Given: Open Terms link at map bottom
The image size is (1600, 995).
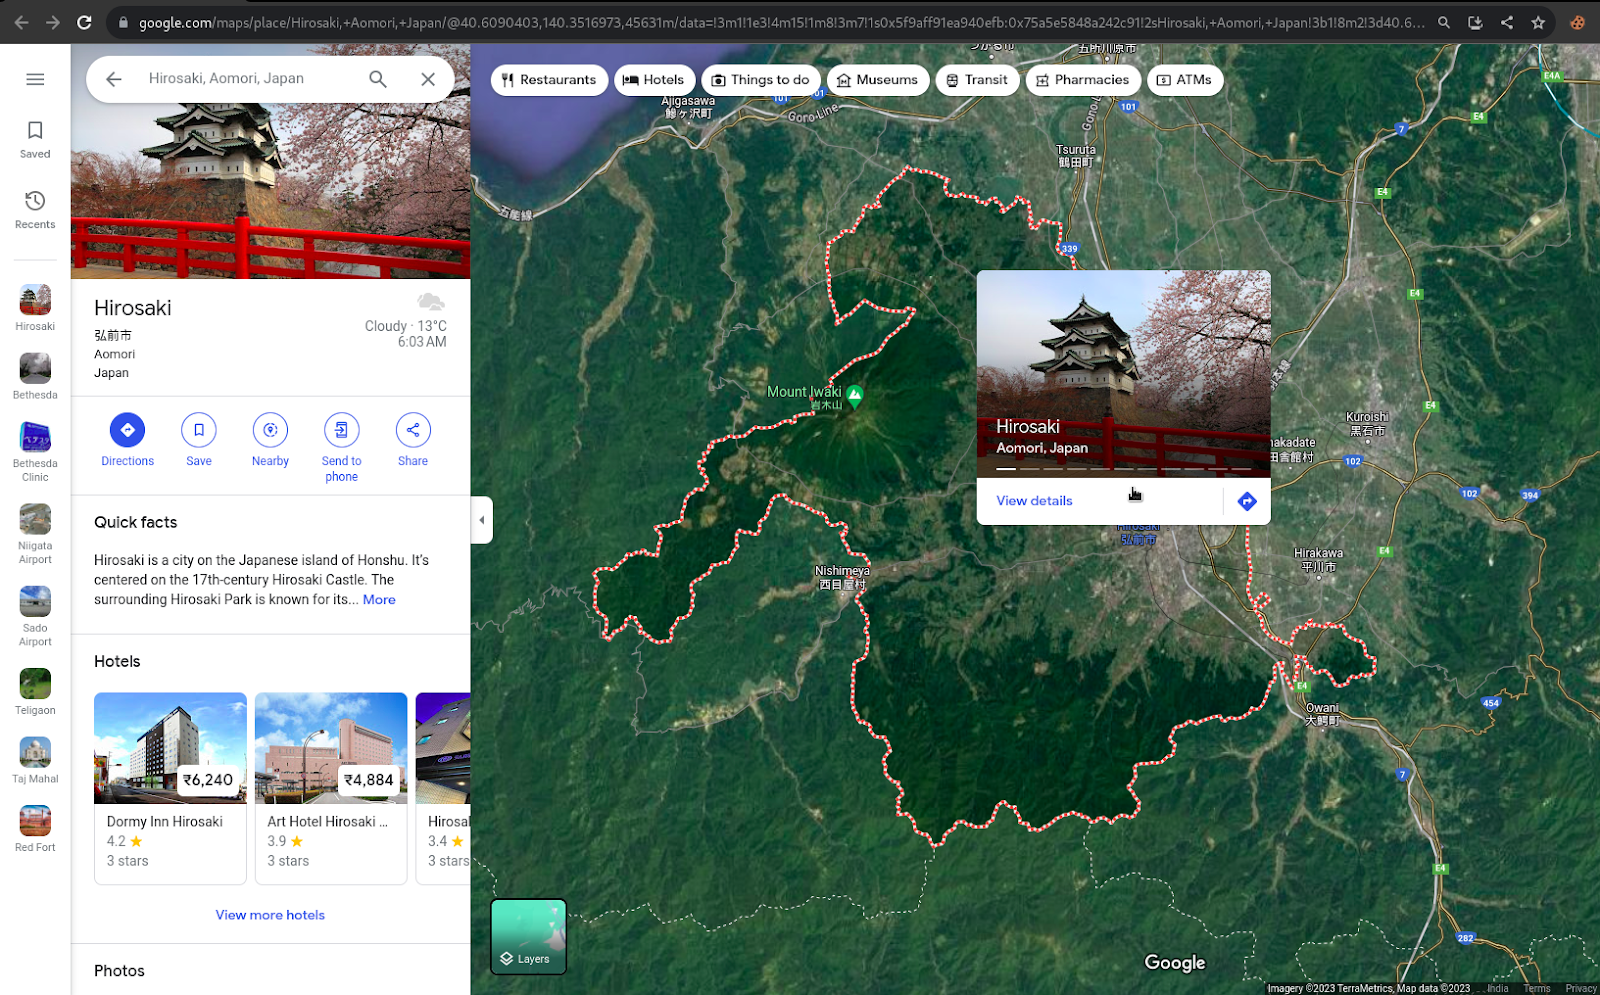Looking at the screenshot, I should (x=1536, y=988).
